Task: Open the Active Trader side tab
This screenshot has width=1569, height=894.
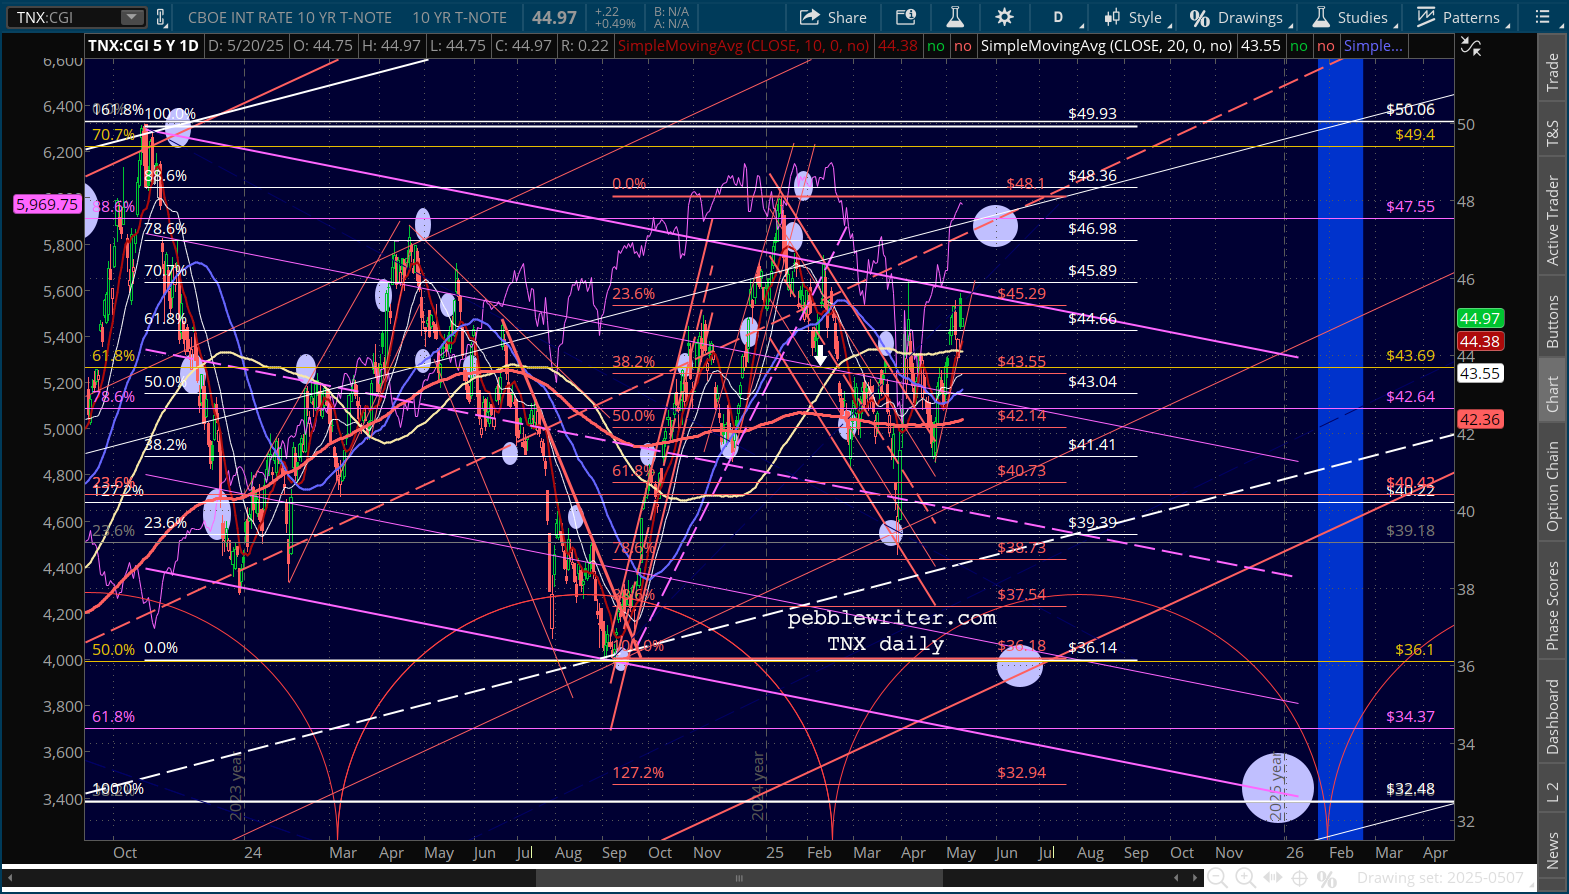Action: pyautogui.click(x=1553, y=220)
